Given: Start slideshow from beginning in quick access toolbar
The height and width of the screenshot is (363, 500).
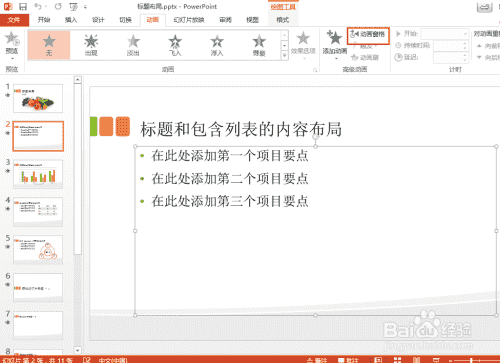Looking at the screenshot, I should point(73,6).
